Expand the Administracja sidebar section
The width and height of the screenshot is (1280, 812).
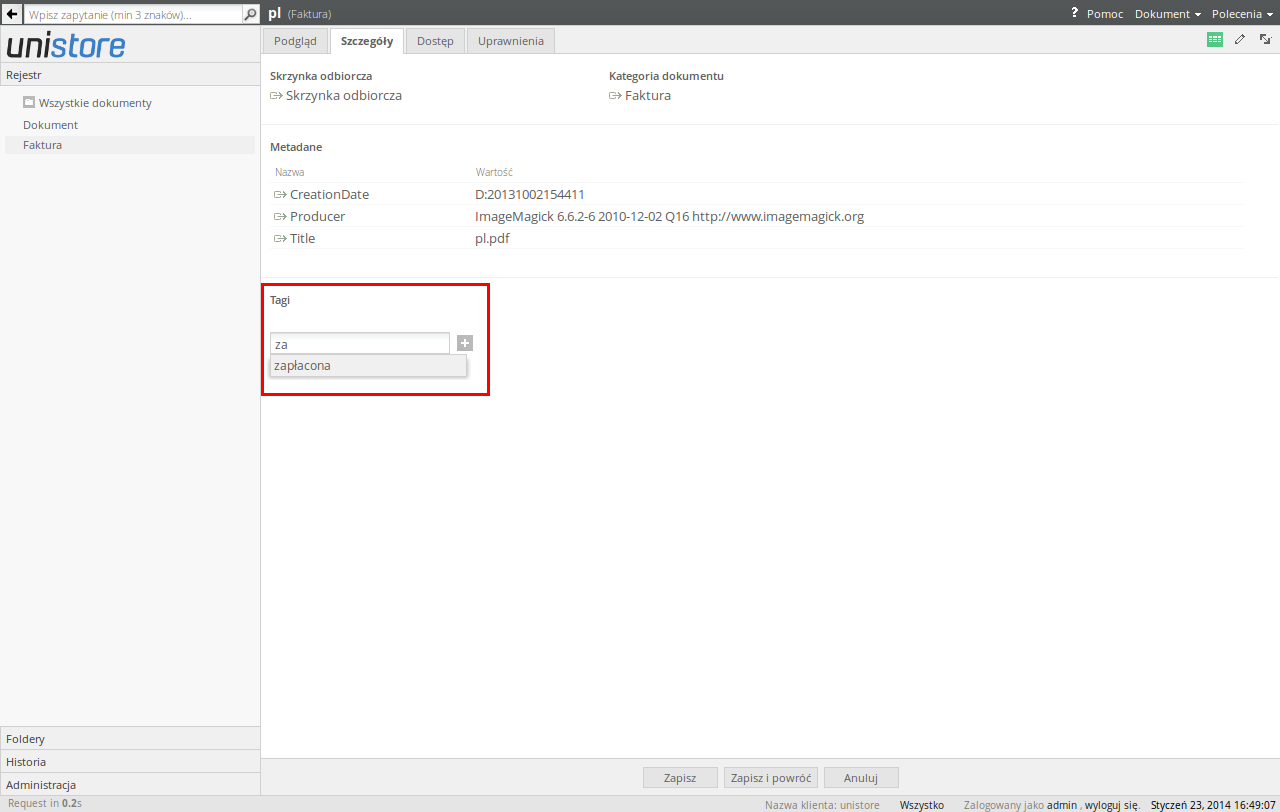click(130, 785)
